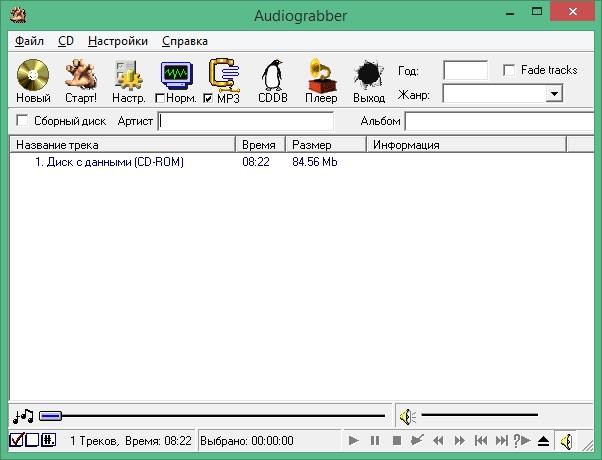Skip to the next track
This screenshot has width=602, height=460.
(501, 440)
